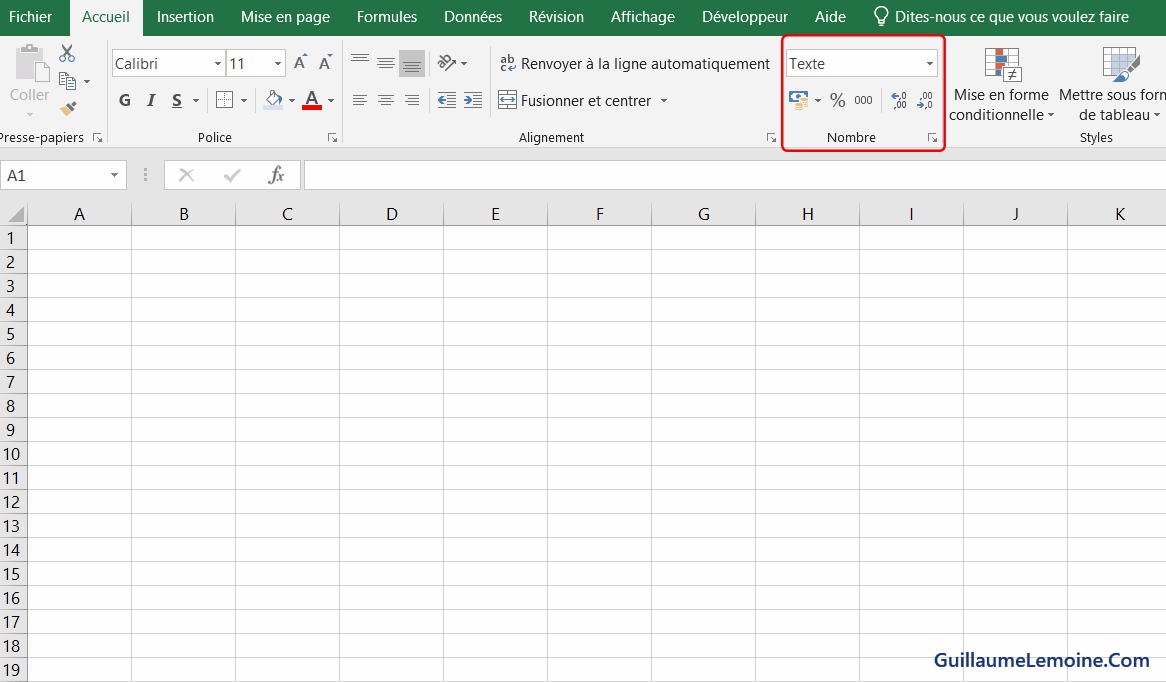Toggle underline with the S icon
The height and width of the screenshot is (682, 1166).
pyautogui.click(x=176, y=100)
